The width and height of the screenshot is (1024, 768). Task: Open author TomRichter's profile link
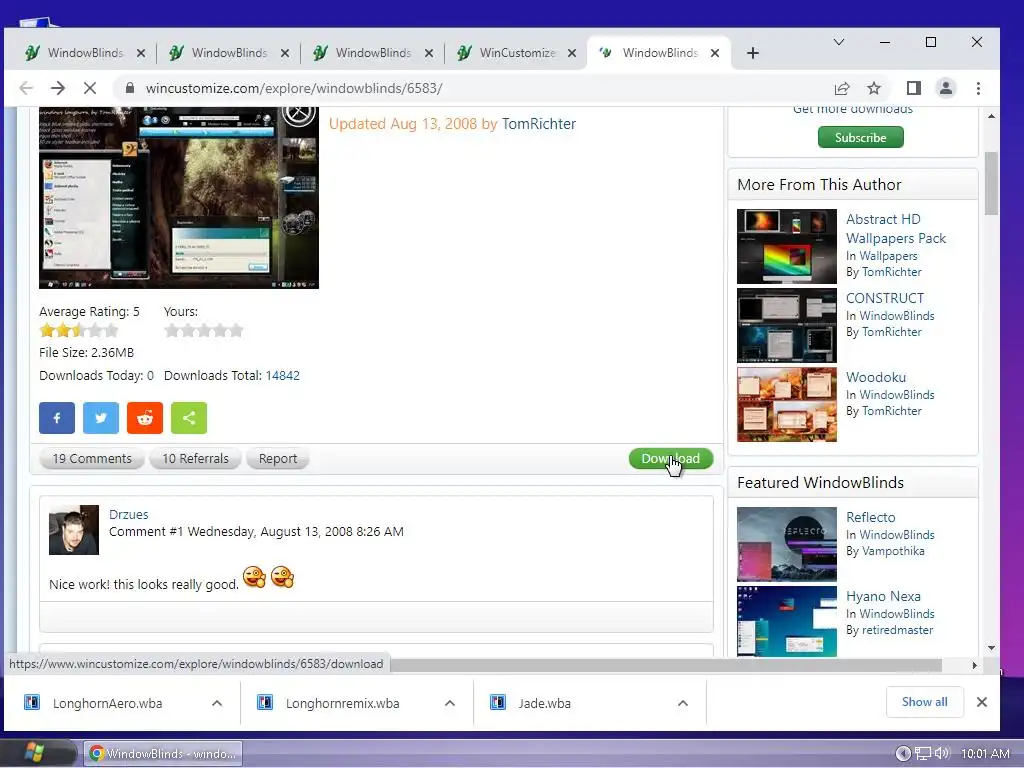(x=539, y=124)
